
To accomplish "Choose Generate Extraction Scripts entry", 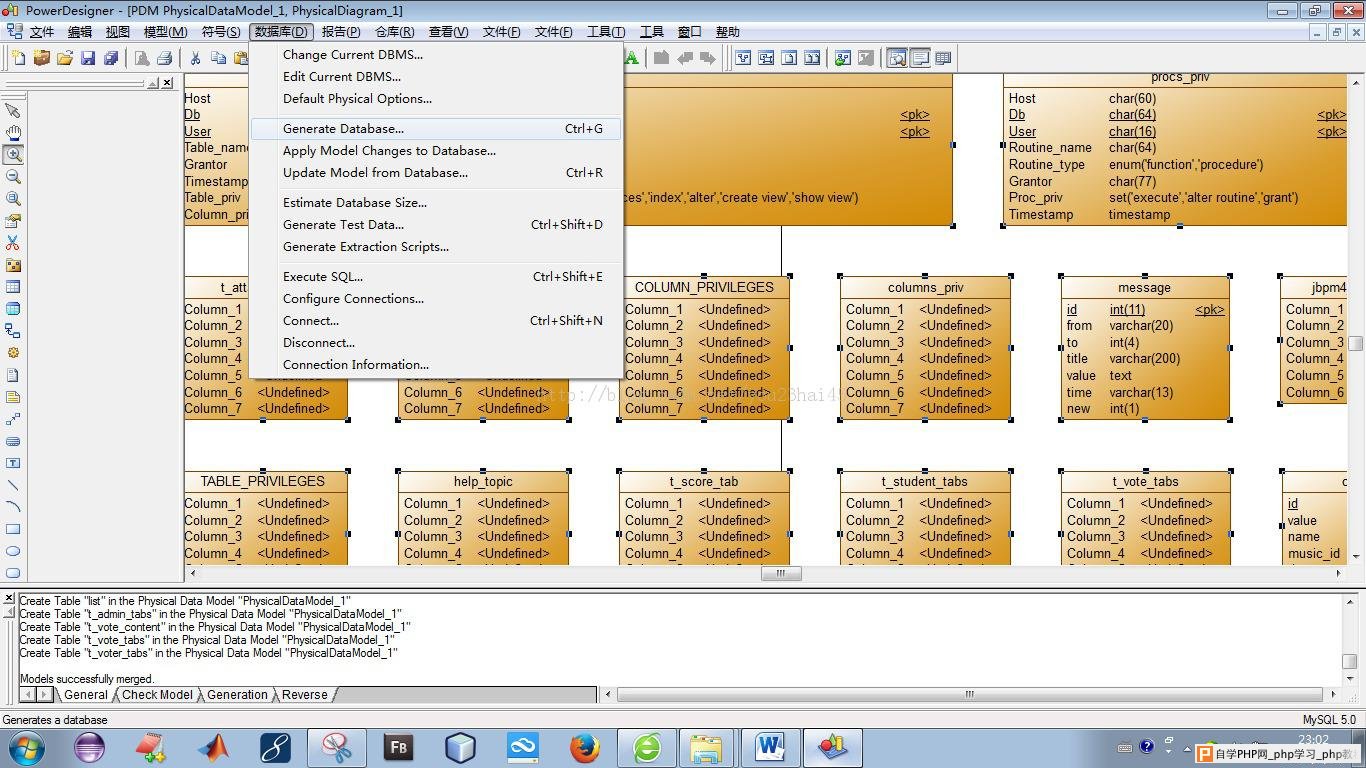I will click(x=436, y=247).
